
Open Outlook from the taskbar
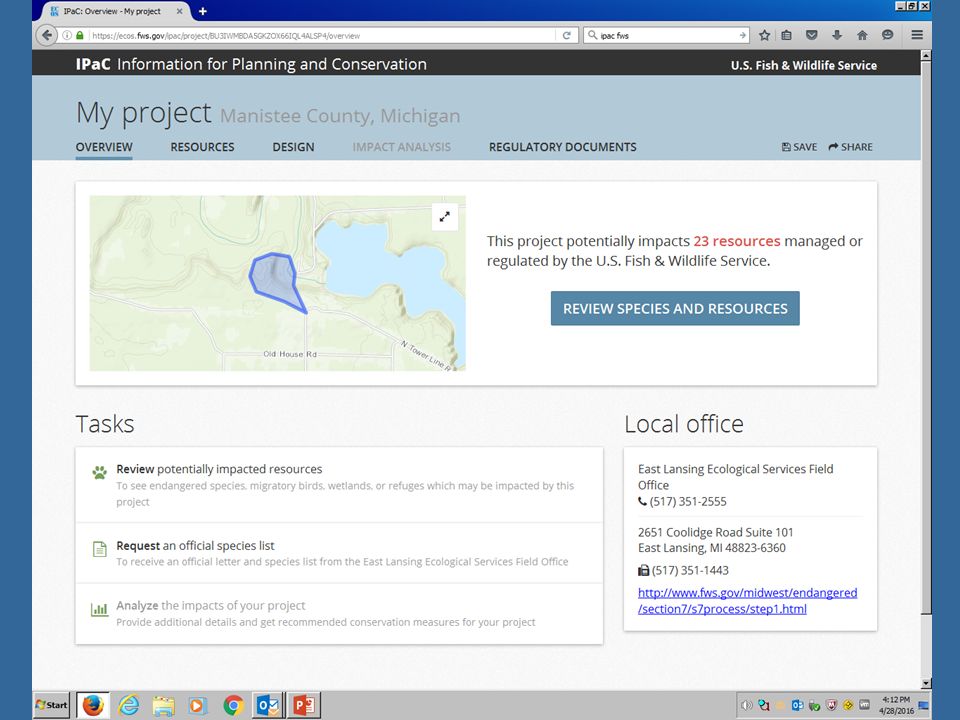tap(268, 705)
